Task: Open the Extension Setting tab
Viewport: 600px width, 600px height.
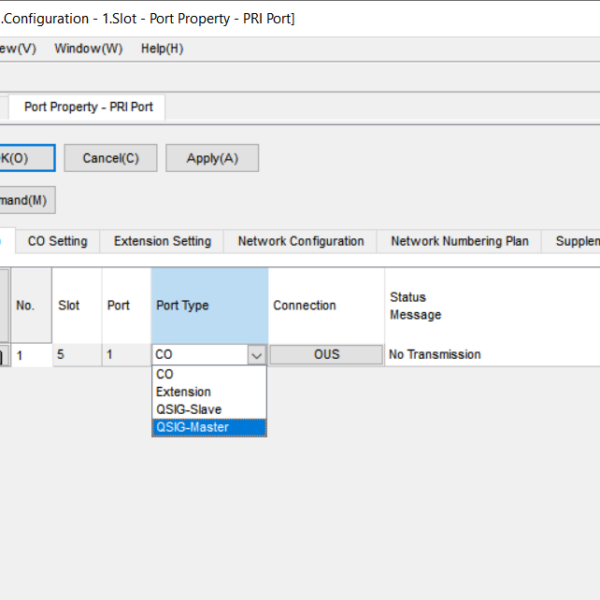Action: [x=162, y=241]
